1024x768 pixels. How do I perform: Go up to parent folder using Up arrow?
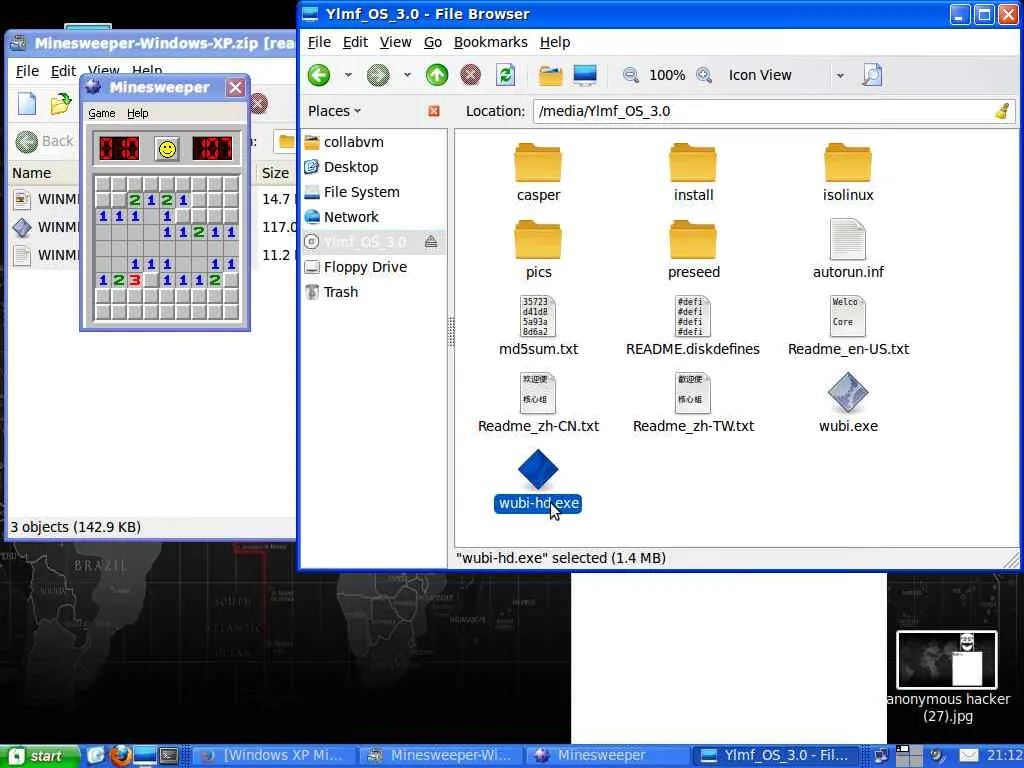(437, 75)
